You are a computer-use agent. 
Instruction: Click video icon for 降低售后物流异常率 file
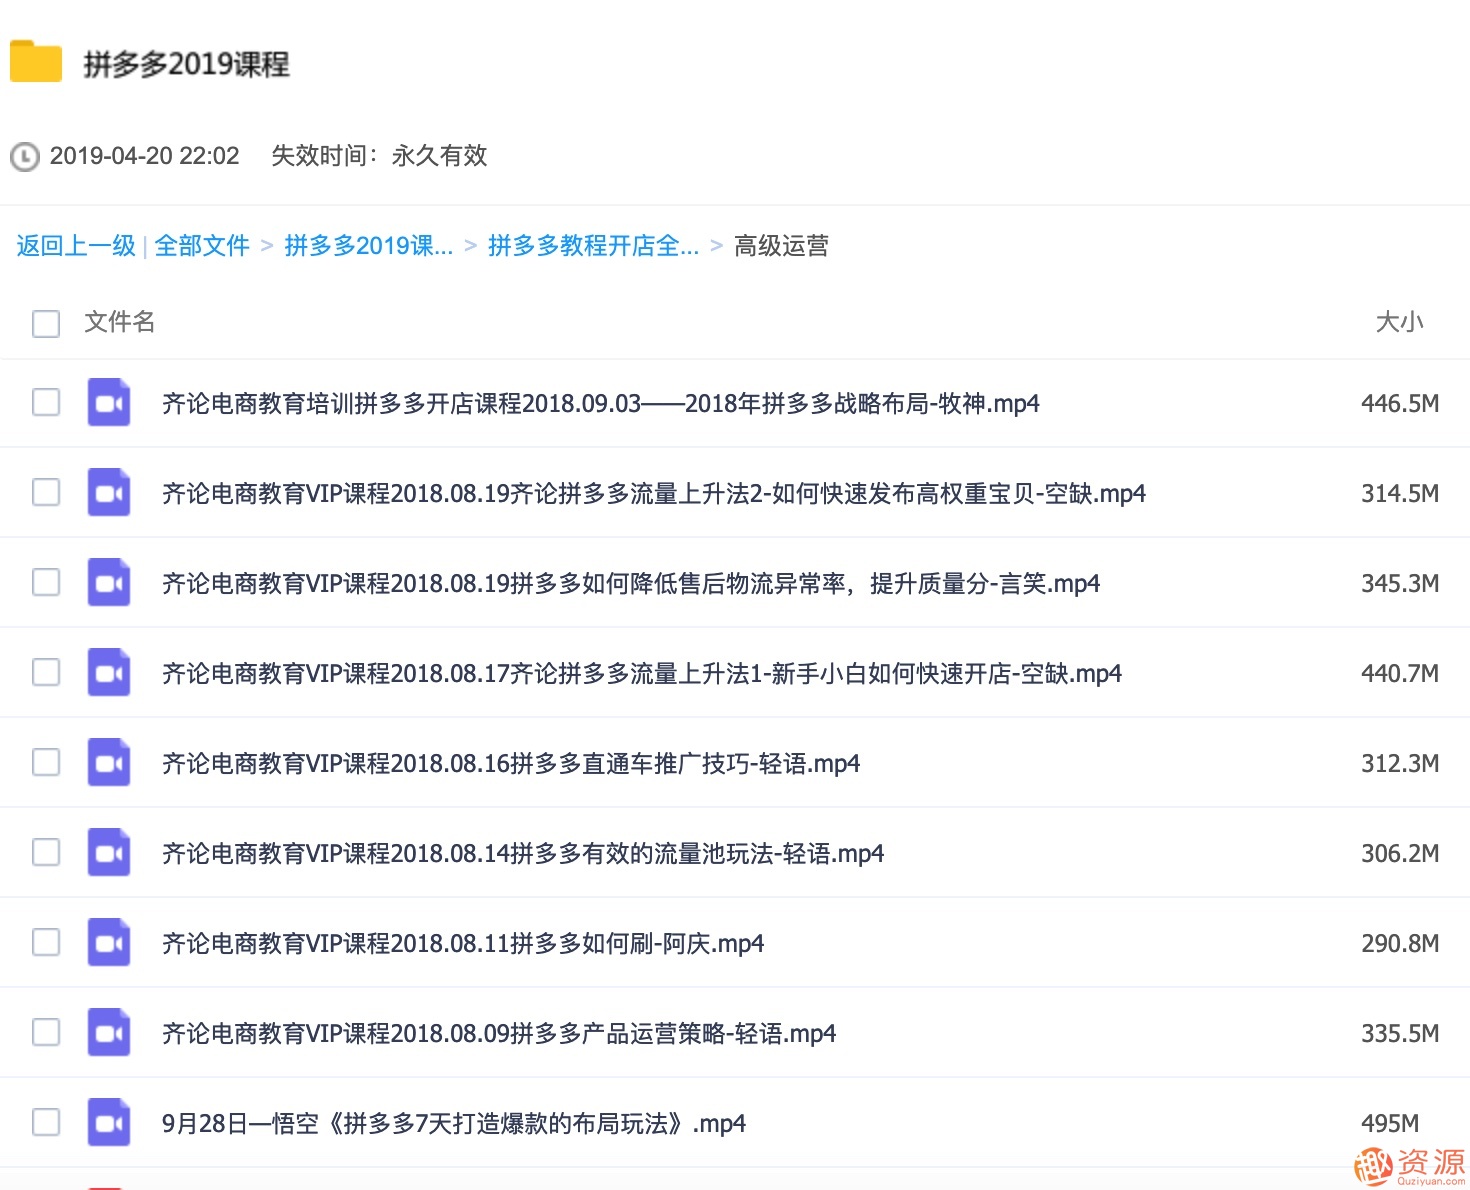pyautogui.click(x=109, y=583)
